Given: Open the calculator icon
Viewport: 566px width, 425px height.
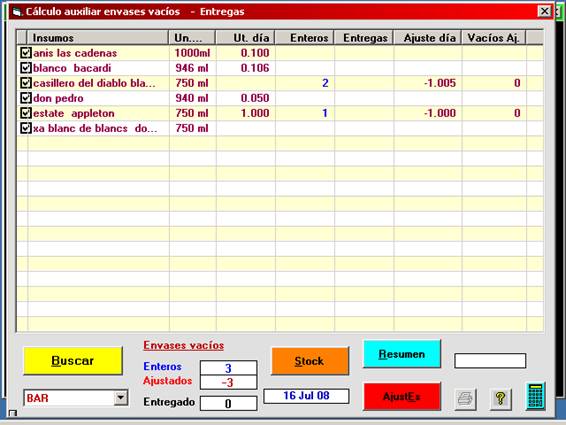Looking at the screenshot, I should 535,396.
